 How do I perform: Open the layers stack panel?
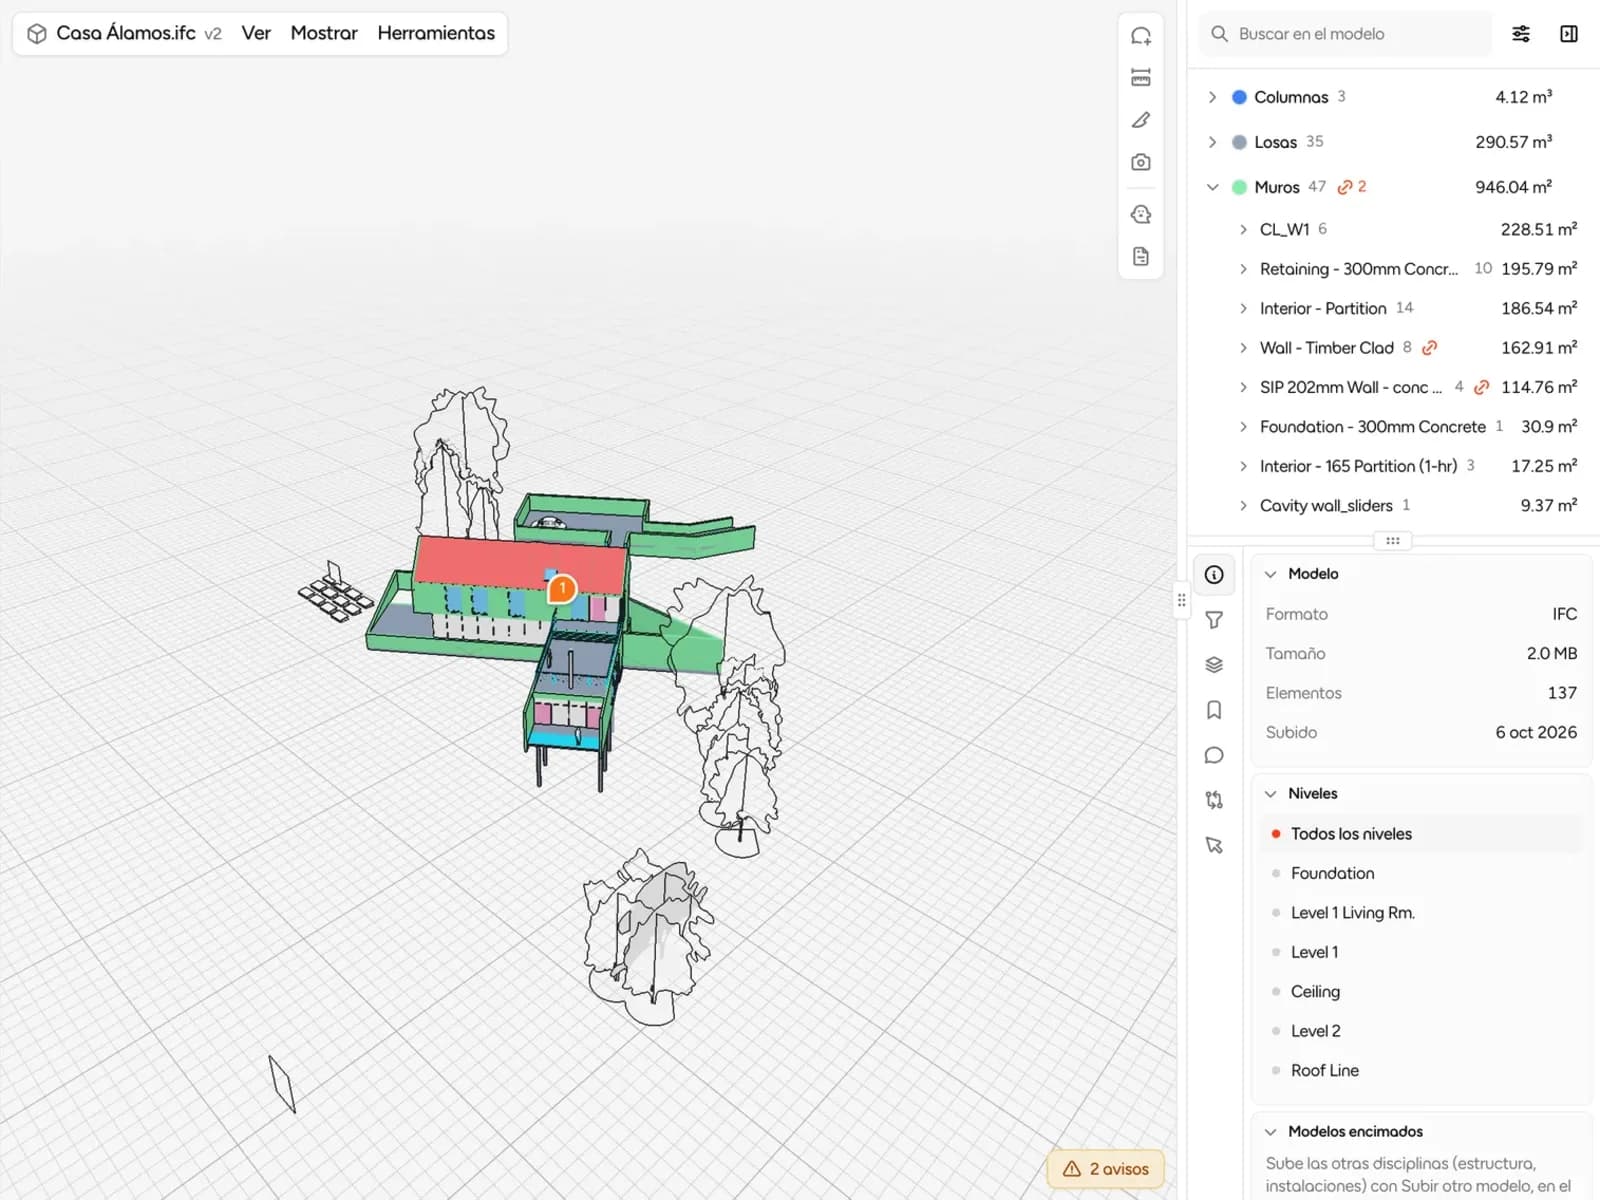[1214, 665]
